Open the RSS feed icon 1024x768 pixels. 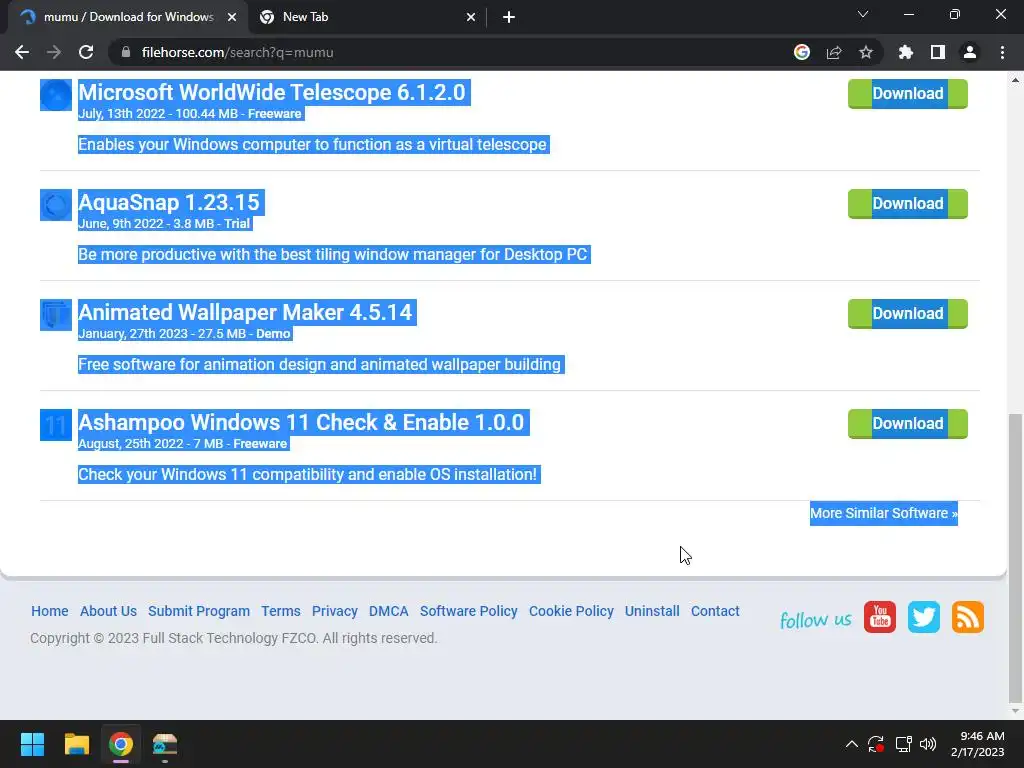[x=967, y=617]
